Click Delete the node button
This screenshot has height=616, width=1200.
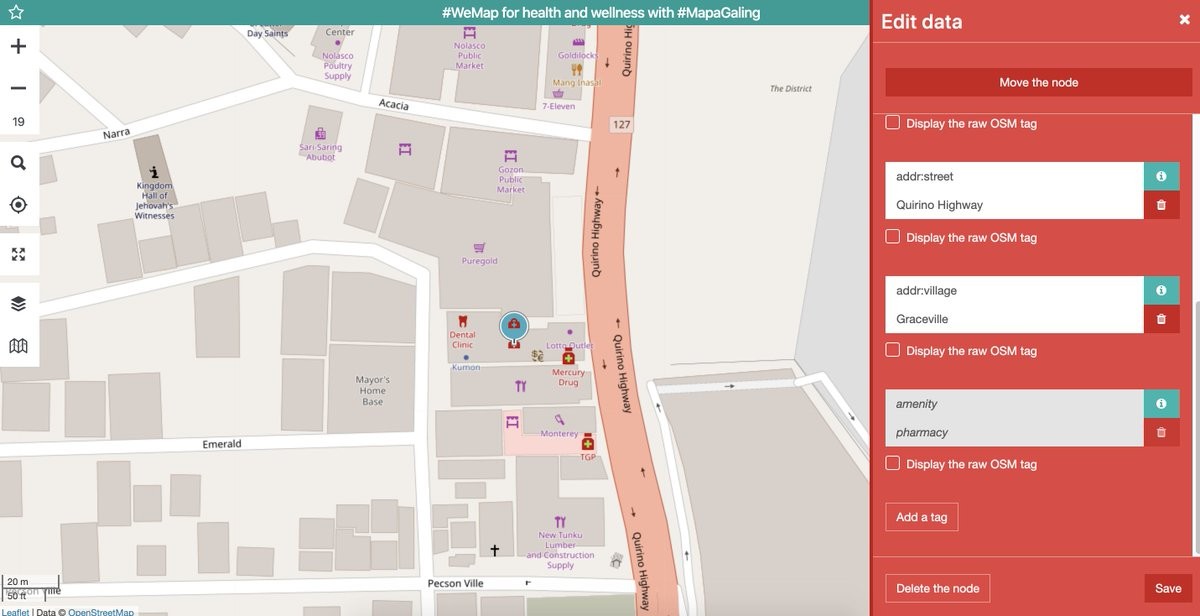(x=937, y=588)
